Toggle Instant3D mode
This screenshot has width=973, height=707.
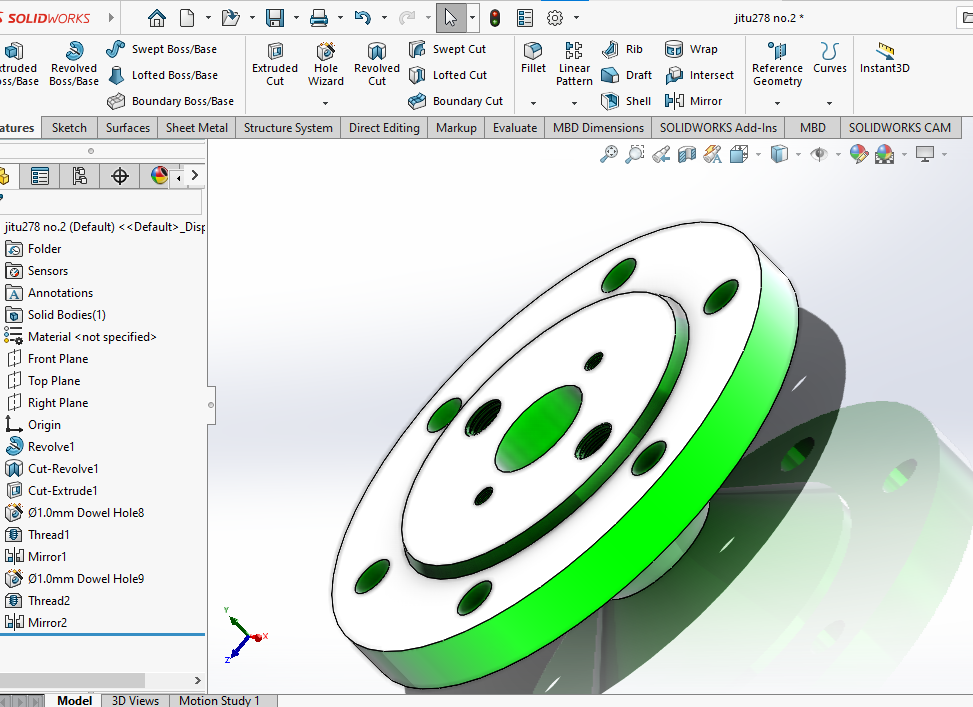pos(884,58)
